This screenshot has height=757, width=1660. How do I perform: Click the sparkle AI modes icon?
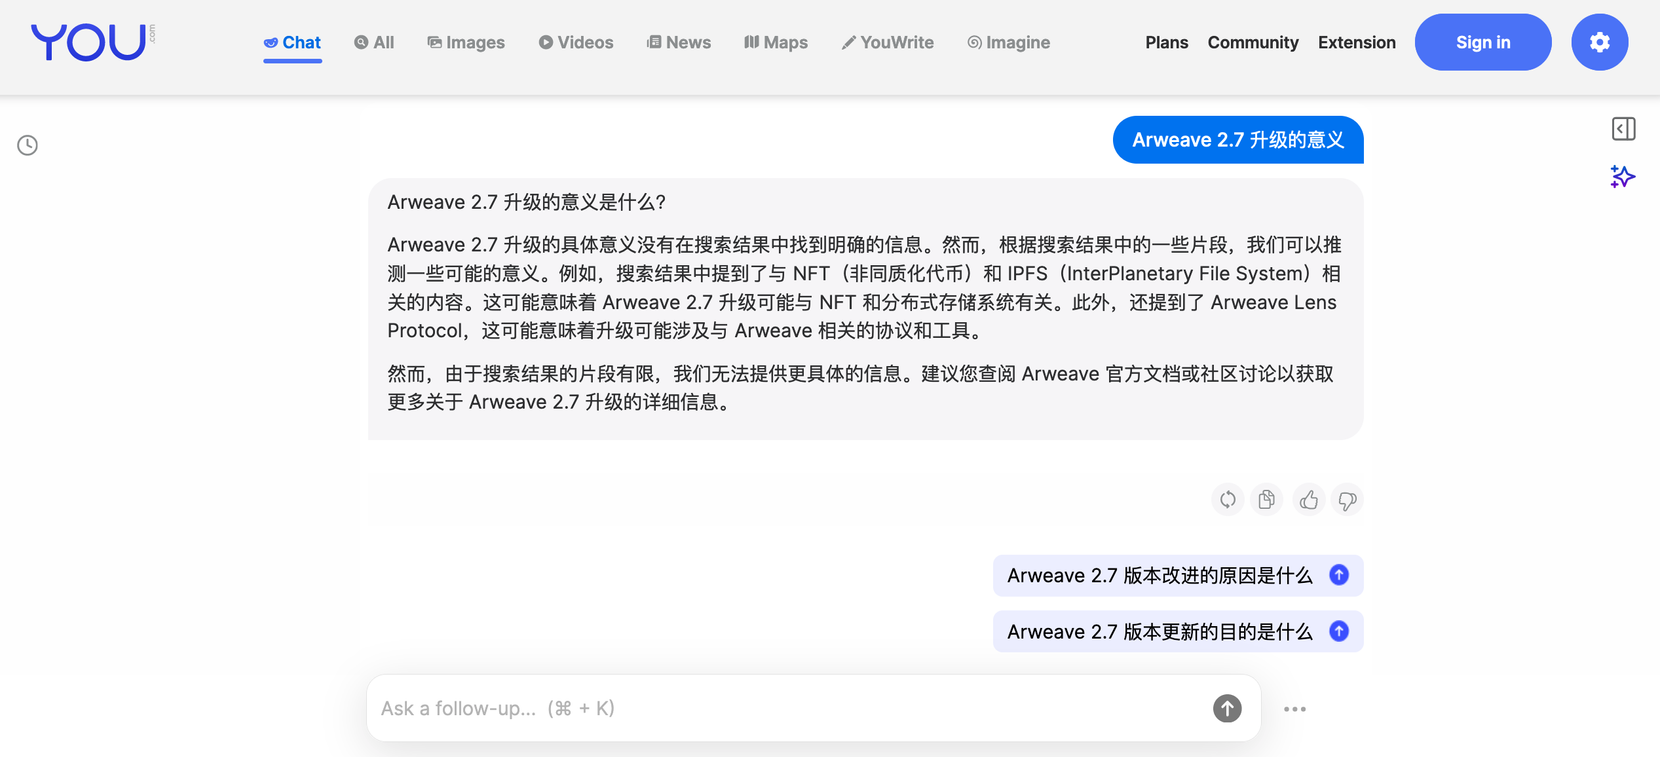1622,177
